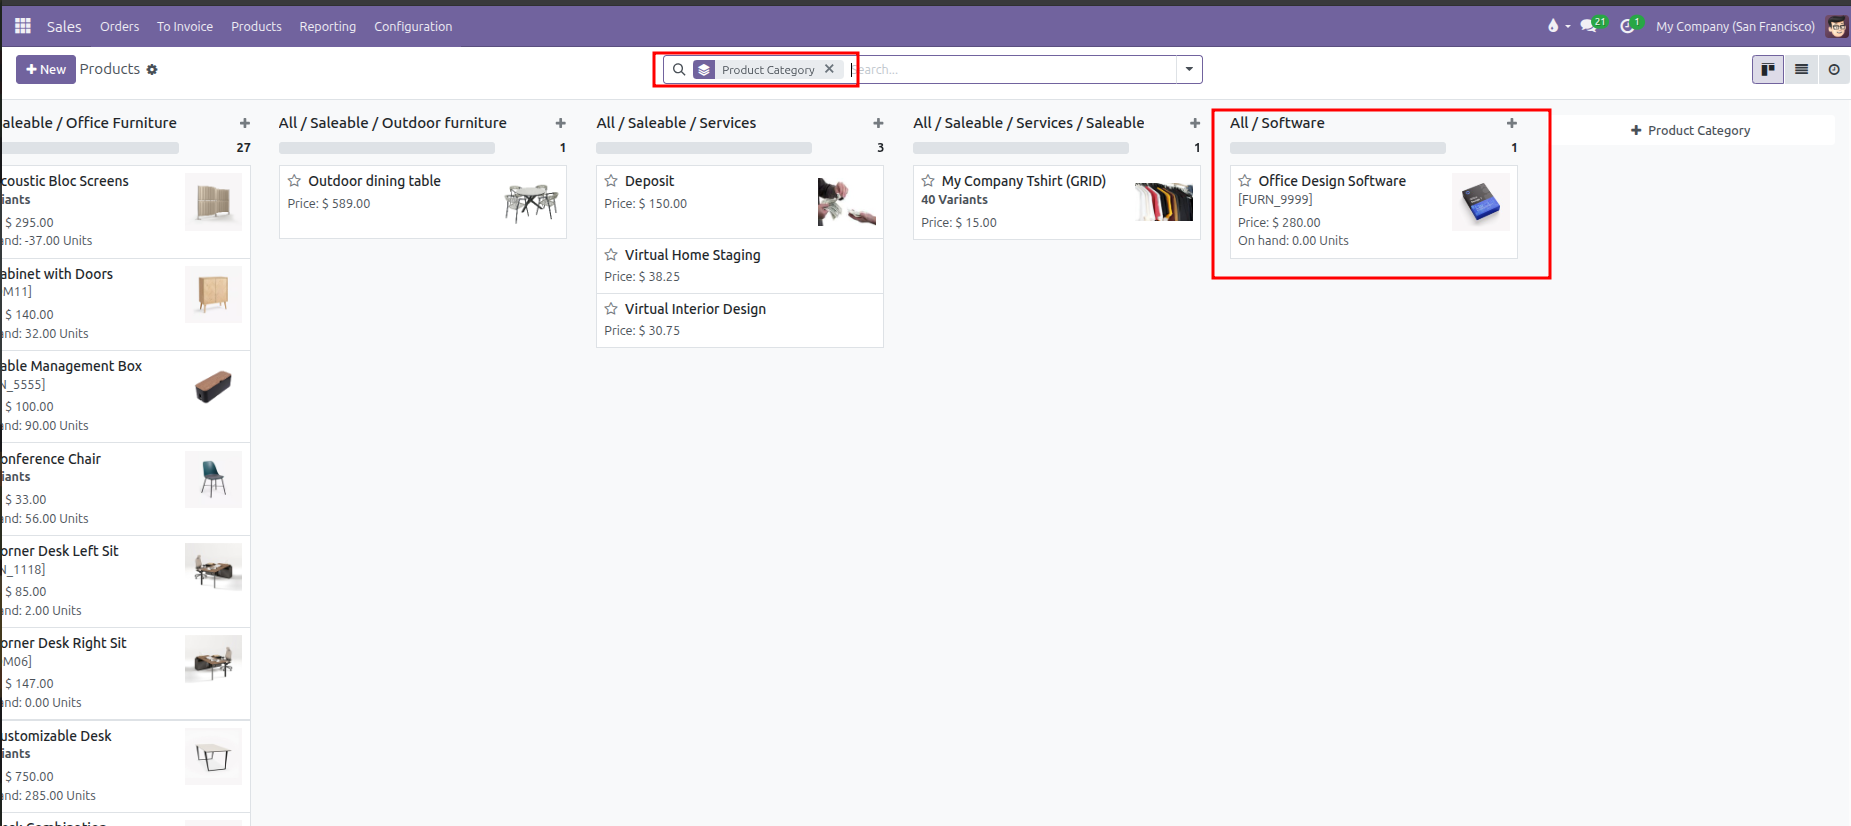Open My Company (San Francisco) switcher
Viewport: 1851px width, 826px height.
(1735, 27)
